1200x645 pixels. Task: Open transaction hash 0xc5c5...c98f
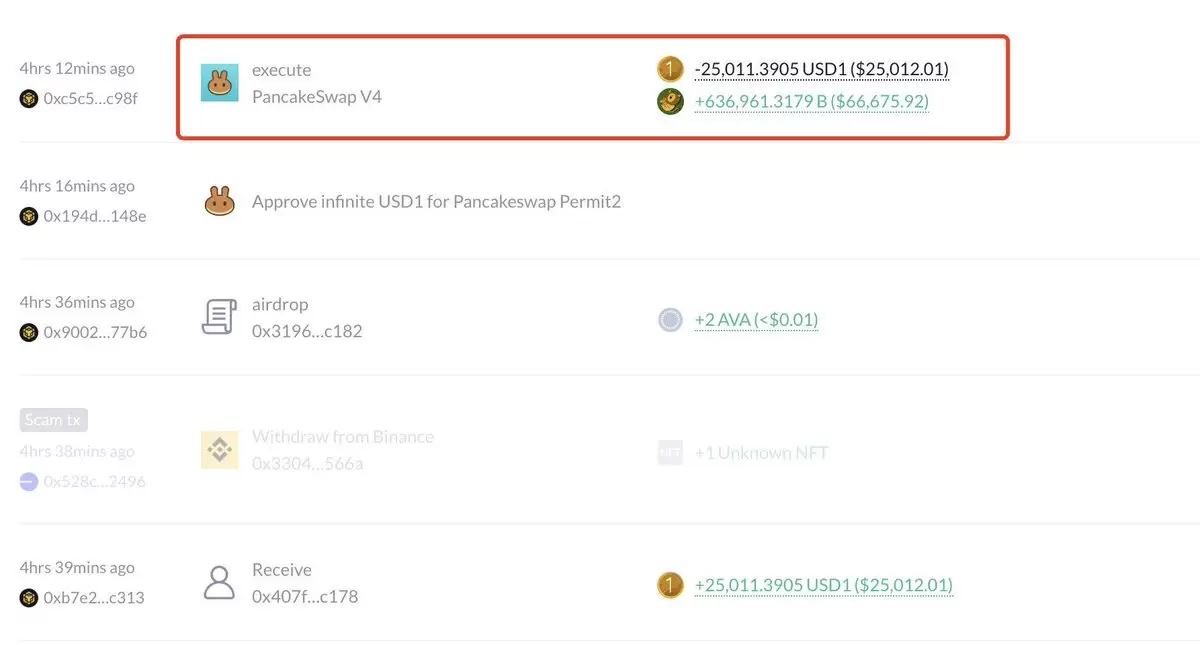coord(91,99)
